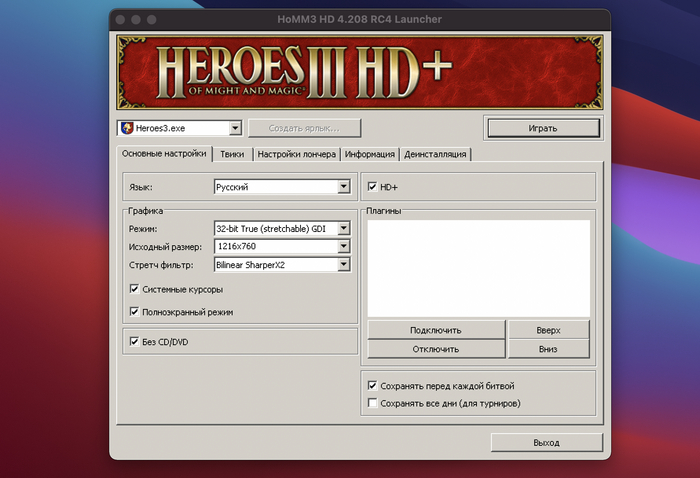Open the Твики tab

(x=232, y=154)
